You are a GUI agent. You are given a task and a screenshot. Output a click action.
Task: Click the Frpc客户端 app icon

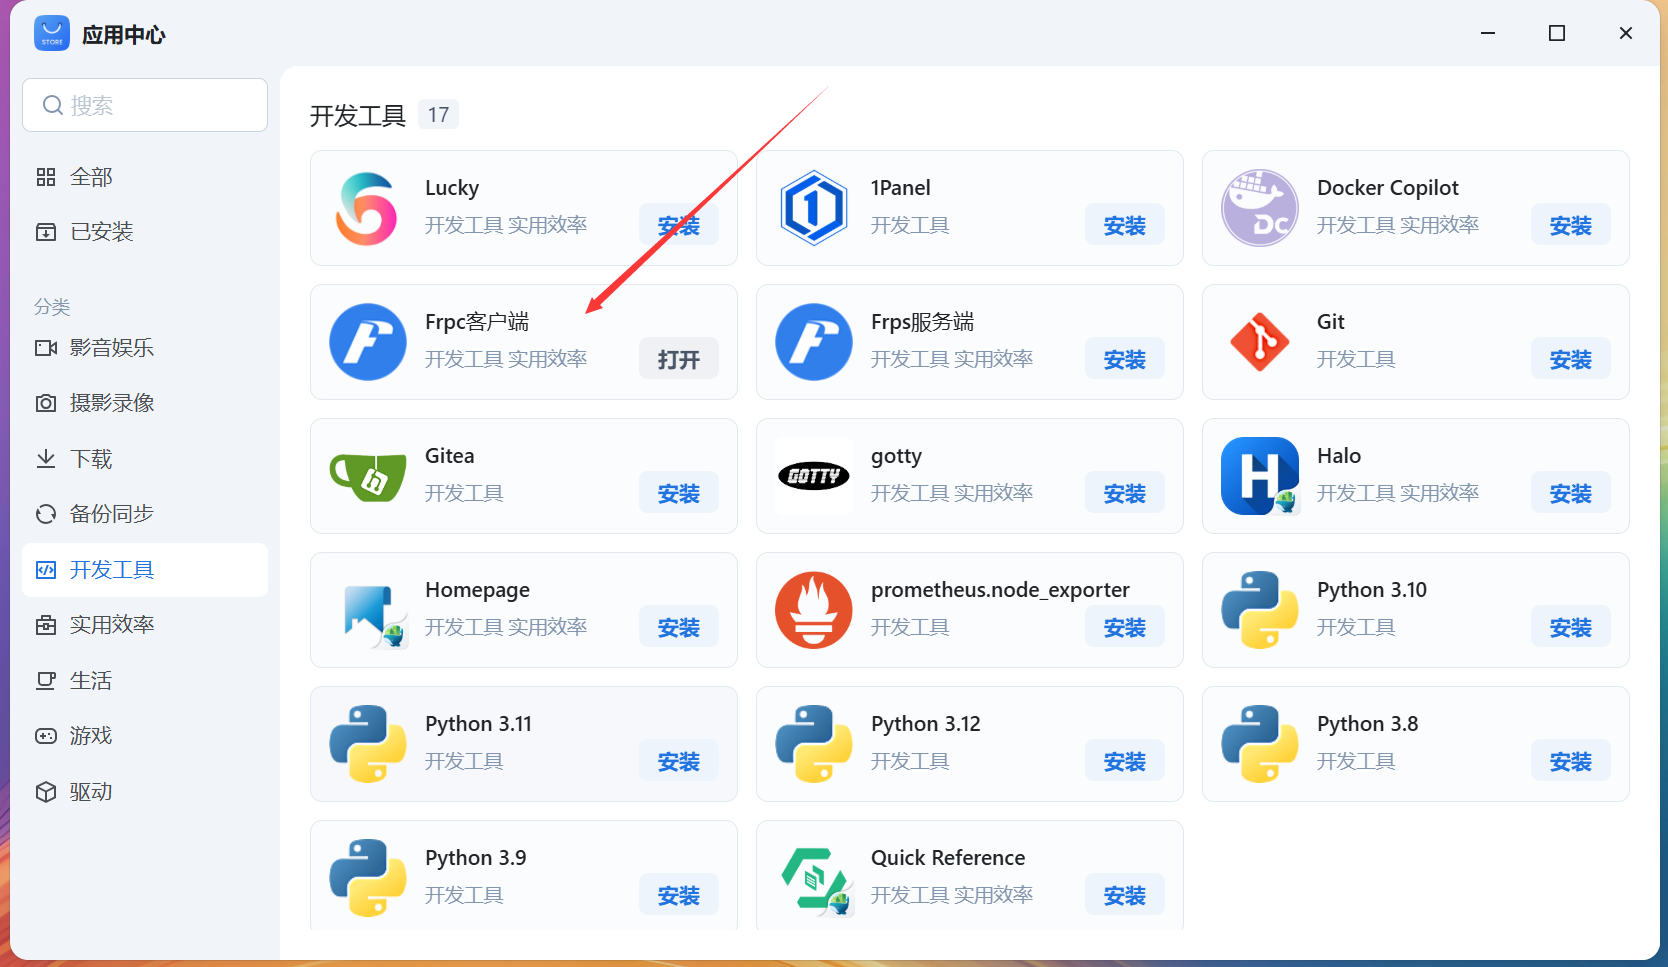click(x=368, y=342)
